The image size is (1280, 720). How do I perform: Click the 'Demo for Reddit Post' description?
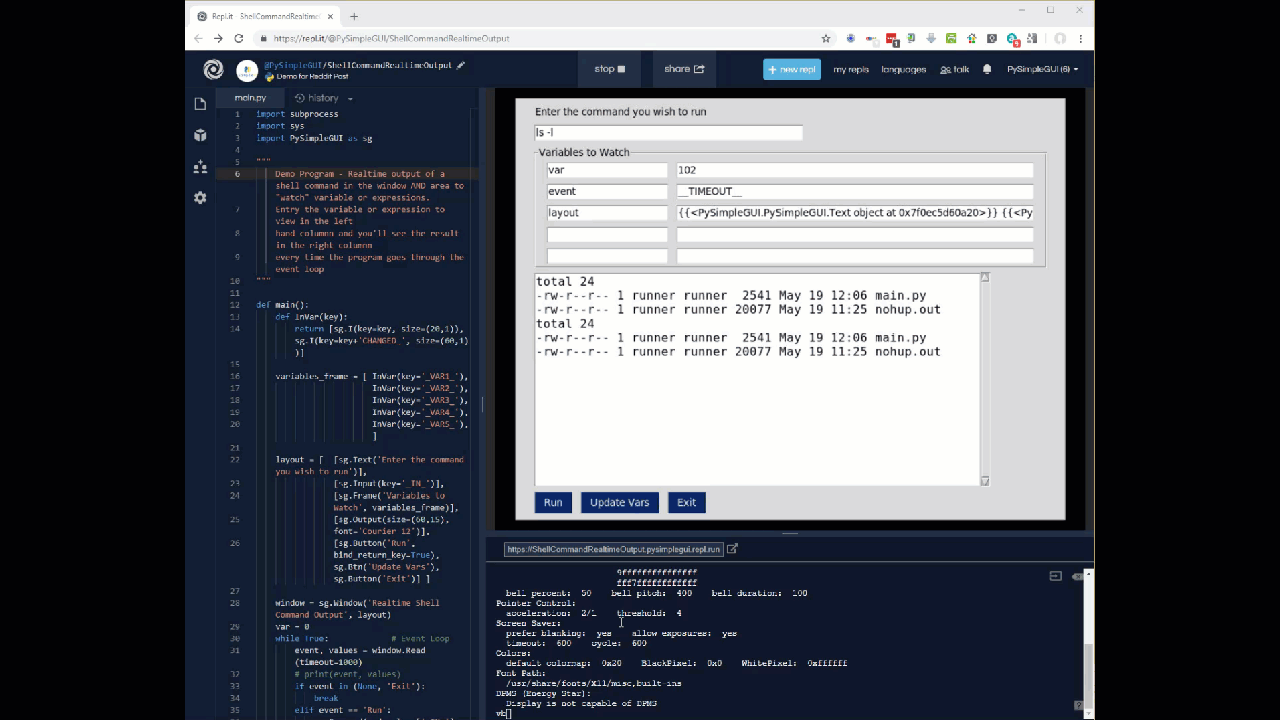[x=312, y=76]
